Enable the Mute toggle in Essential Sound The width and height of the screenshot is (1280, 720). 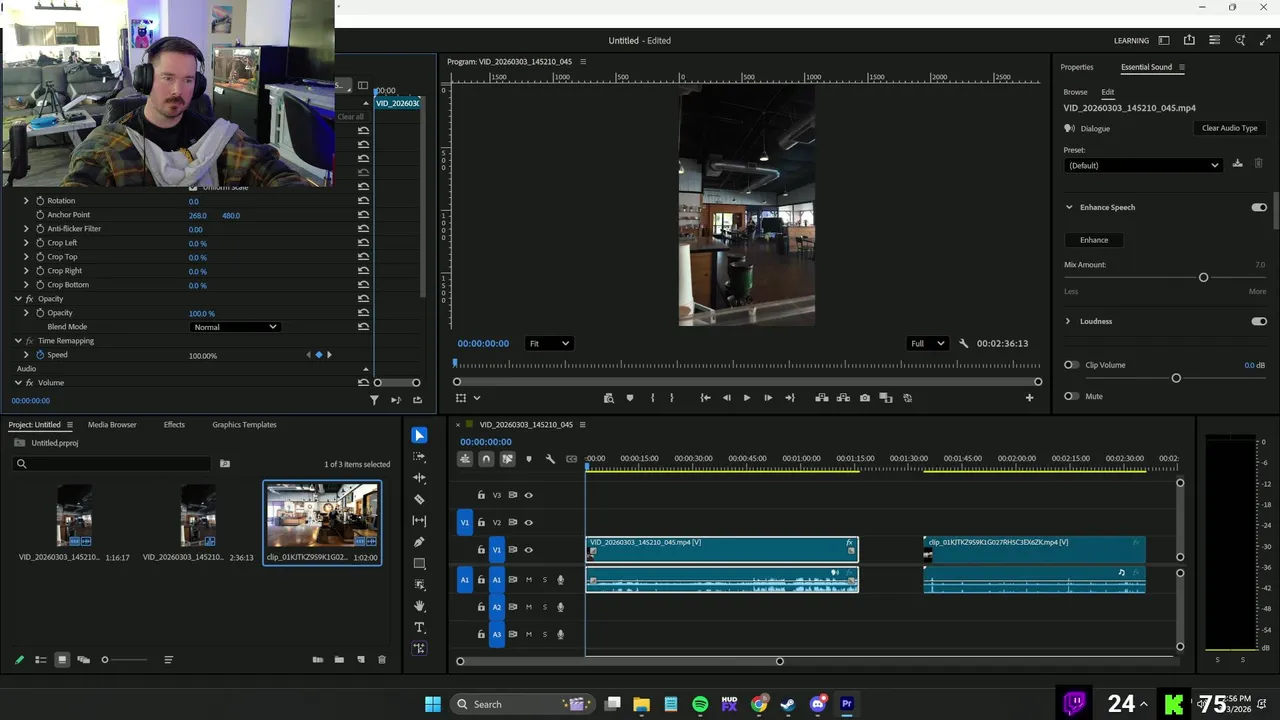pos(1071,396)
